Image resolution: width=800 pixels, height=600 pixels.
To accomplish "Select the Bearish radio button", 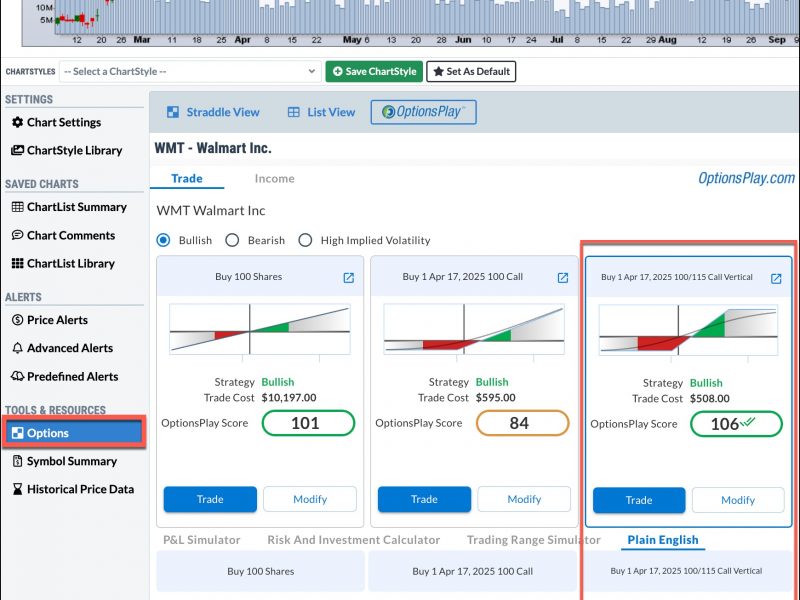I will [232, 240].
